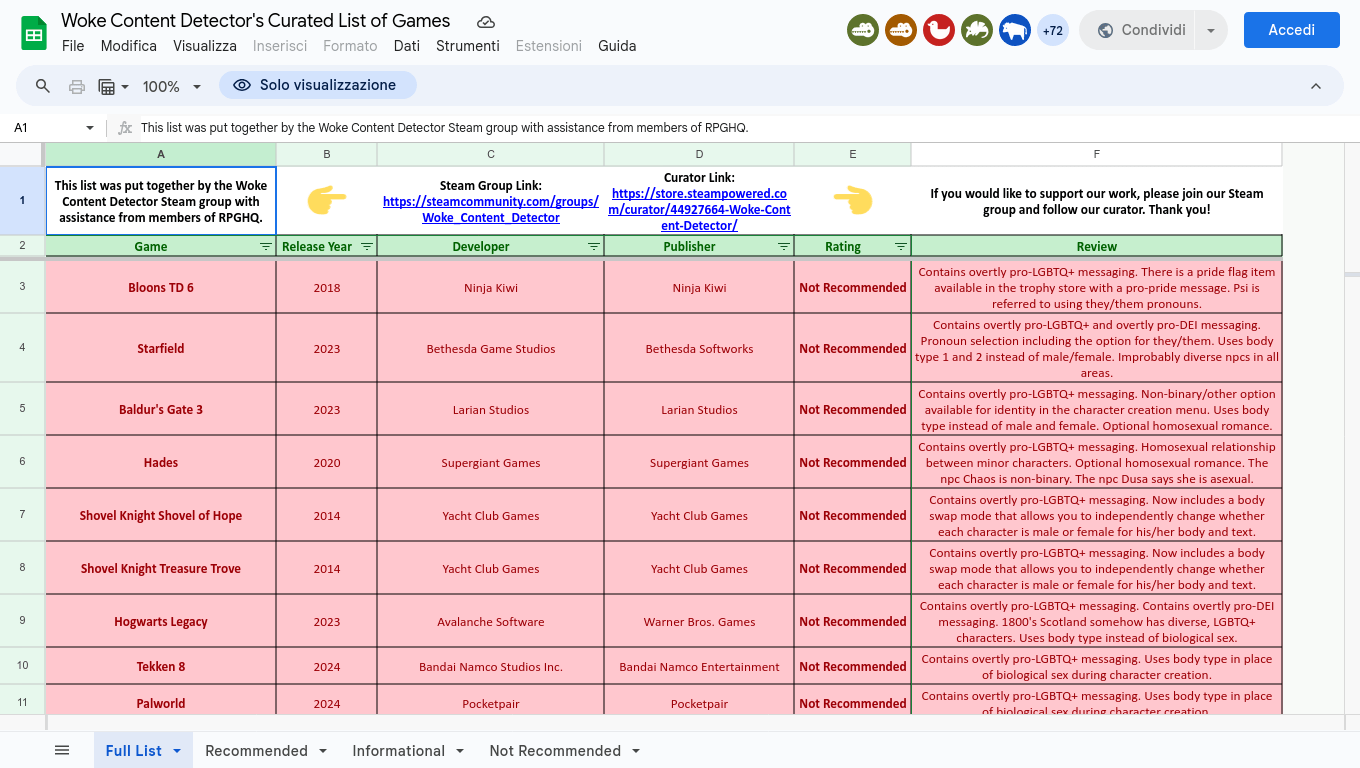Viewport: 1360px width, 768px height.
Task: Open the Visualizza menu
Action: (x=205, y=46)
